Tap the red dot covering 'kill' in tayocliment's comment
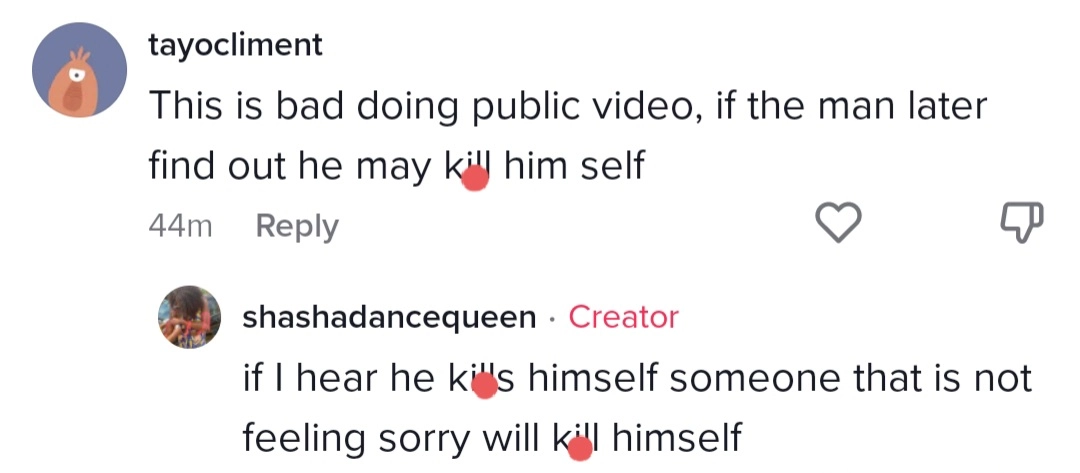This screenshot has height=473, width=1080. click(x=475, y=178)
